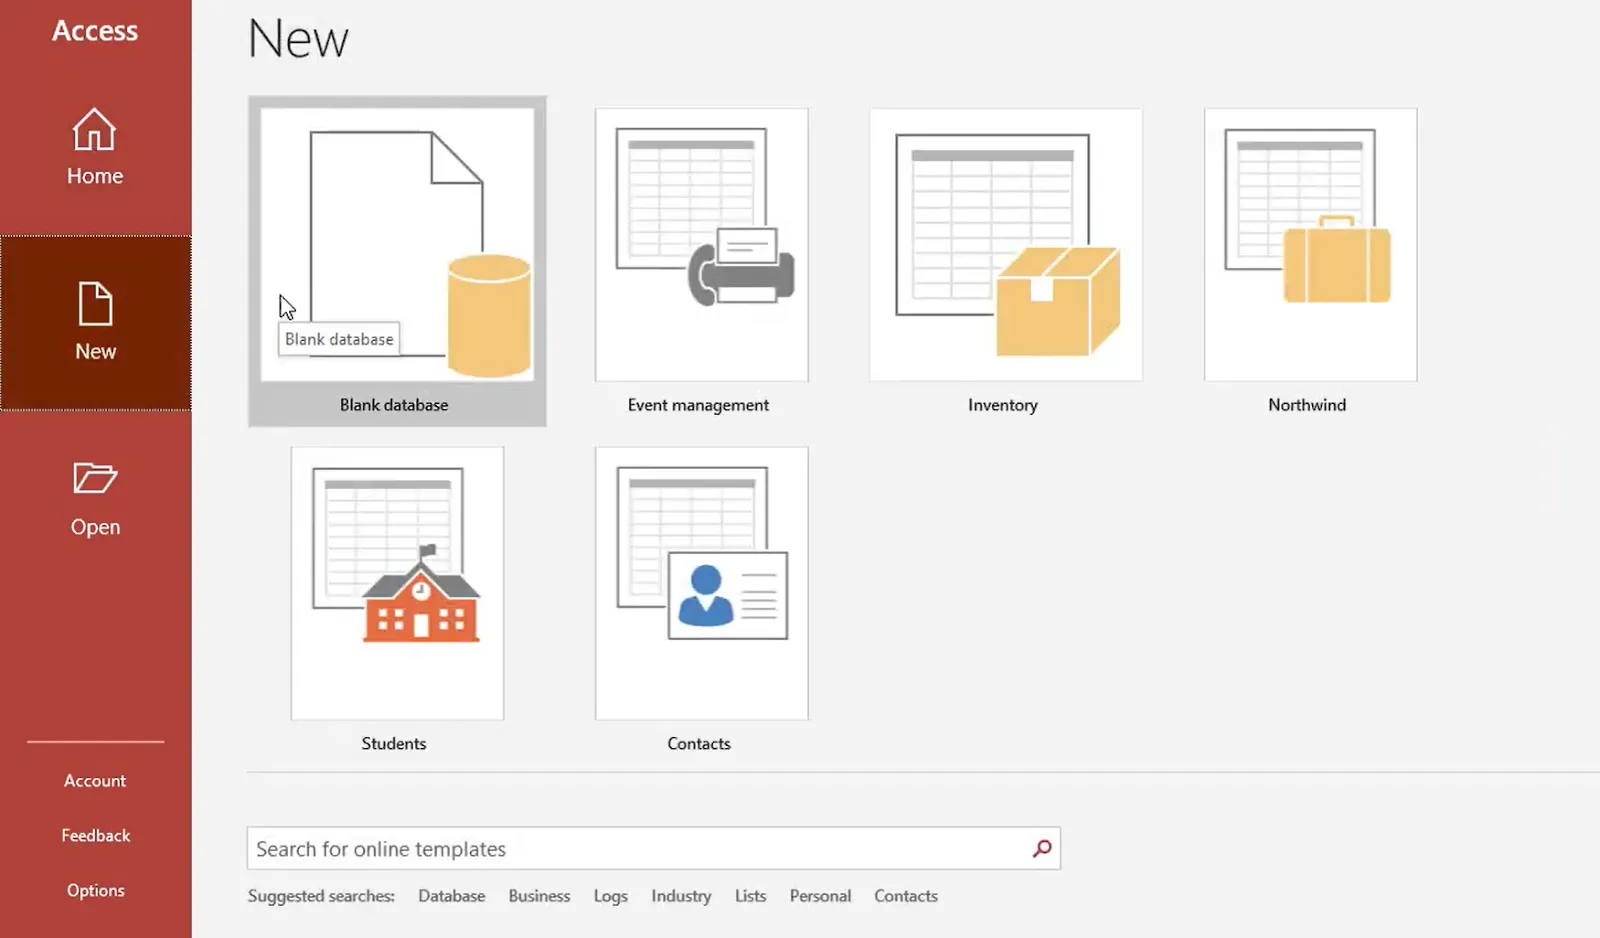
Task: Select the Students schoolhouse template
Action: click(397, 583)
